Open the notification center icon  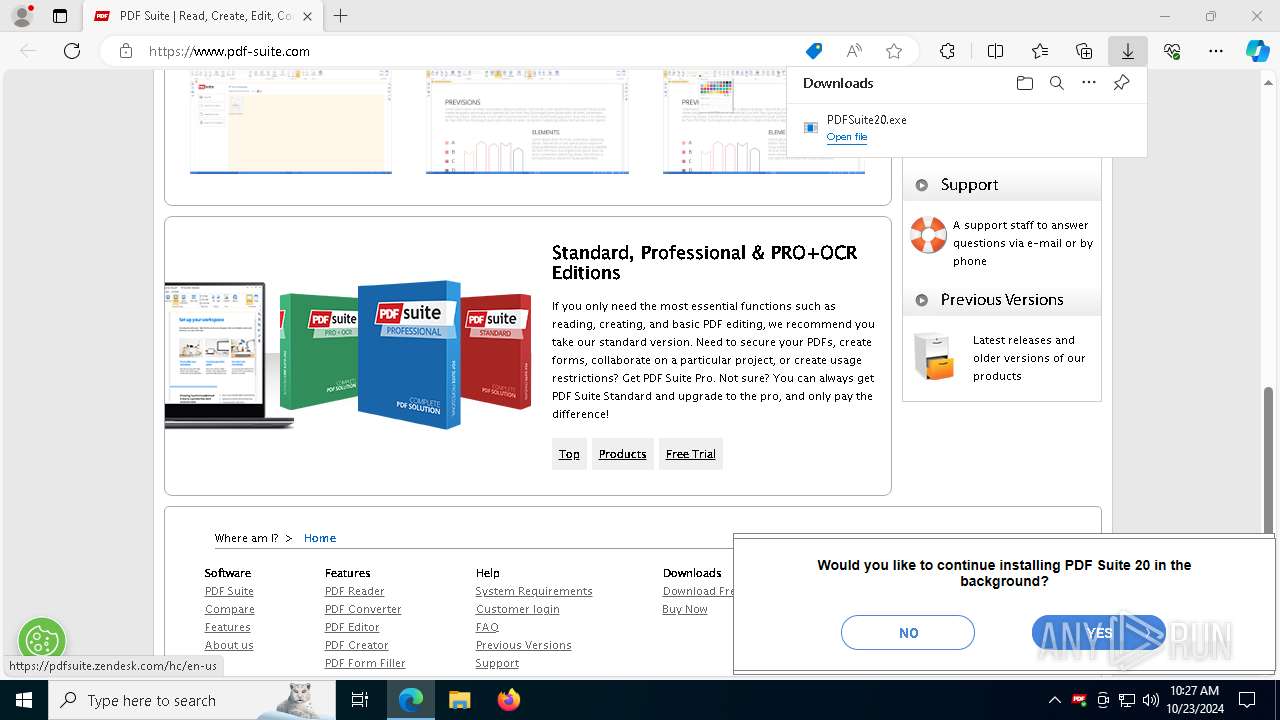(1247, 700)
